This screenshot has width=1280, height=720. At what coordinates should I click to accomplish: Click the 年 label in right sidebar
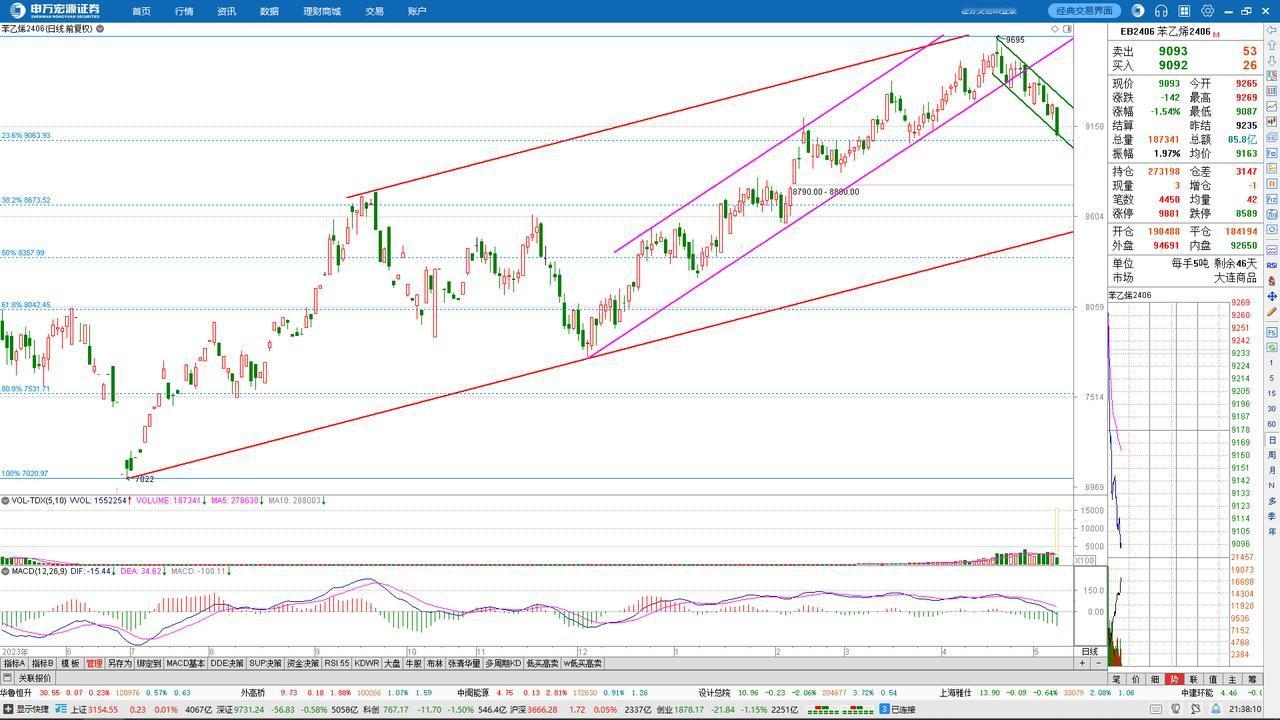(x=1271, y=531)
